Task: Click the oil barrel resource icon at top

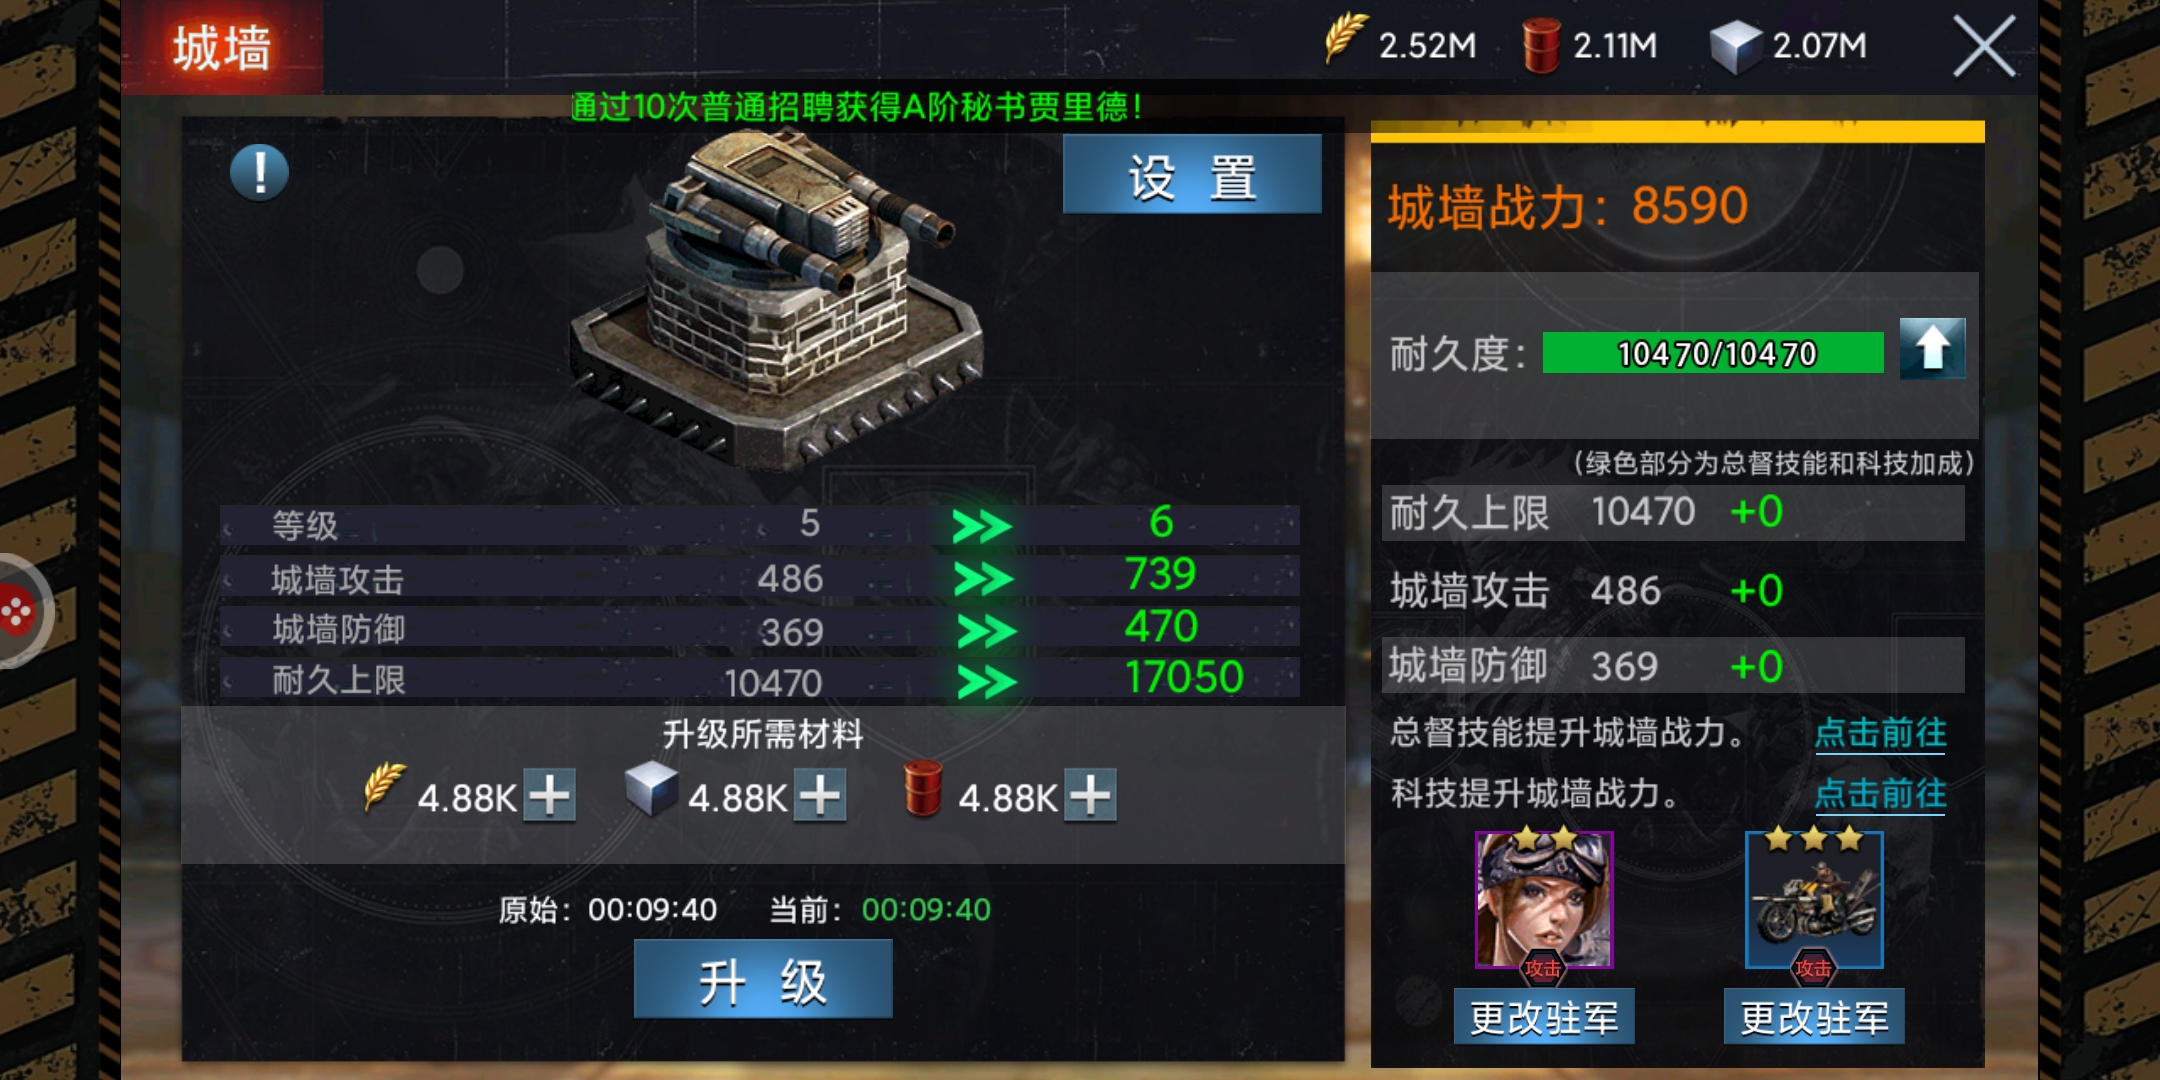Action: 1540,45
